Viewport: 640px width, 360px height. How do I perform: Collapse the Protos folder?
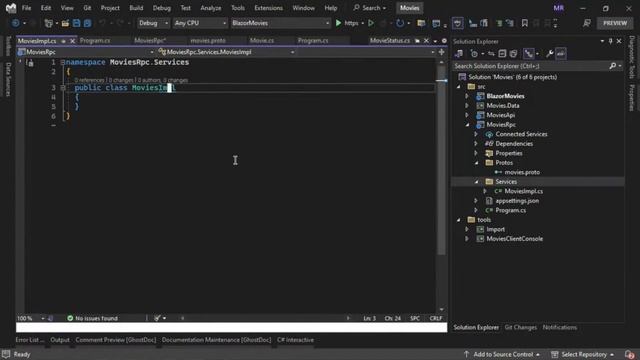pos(476,163)
